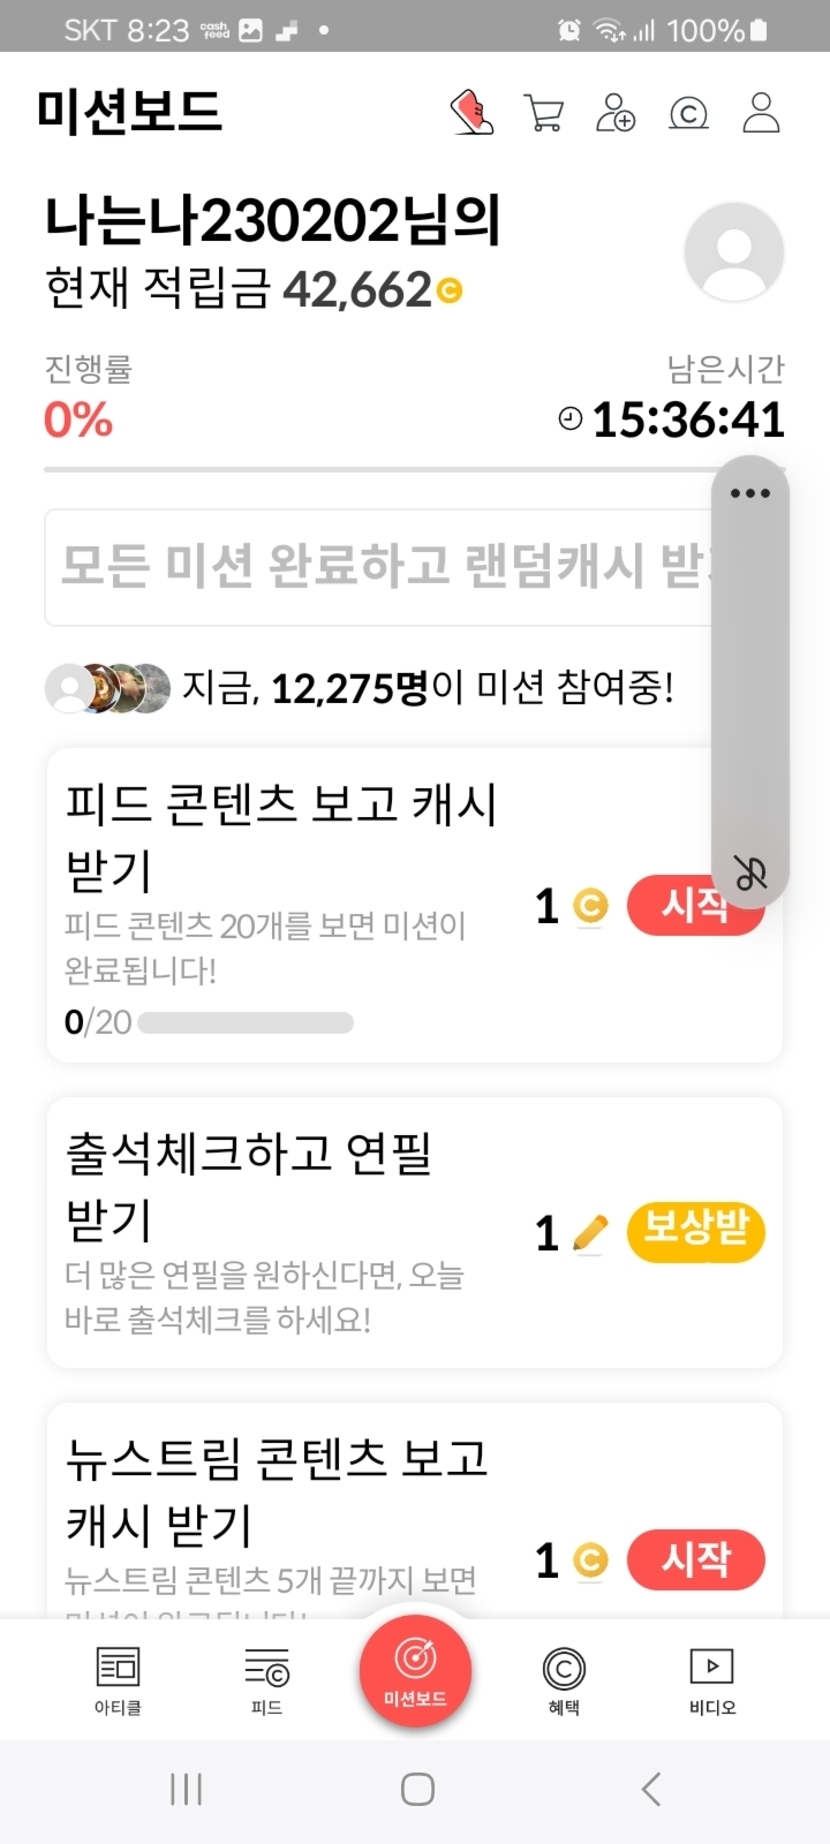The width and height of the screenshot is (830, 1844).
Task: Go to the 비디오 tab
Action: (x=712, y=1681)
